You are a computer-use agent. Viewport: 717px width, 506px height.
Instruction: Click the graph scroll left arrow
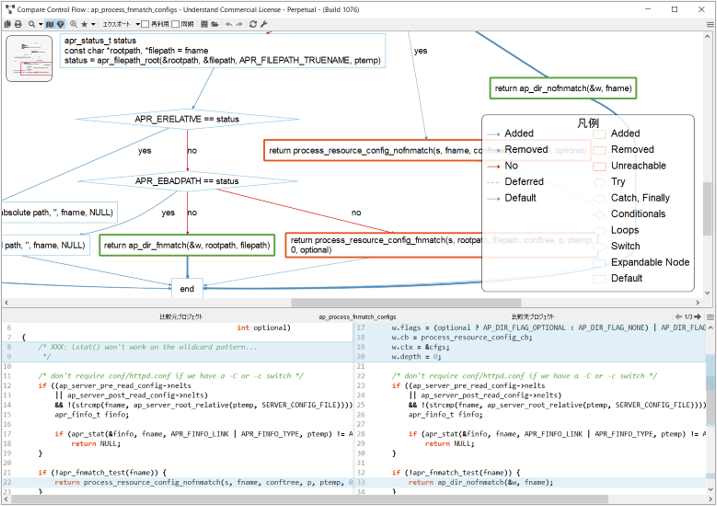click(x=6, y=303)
